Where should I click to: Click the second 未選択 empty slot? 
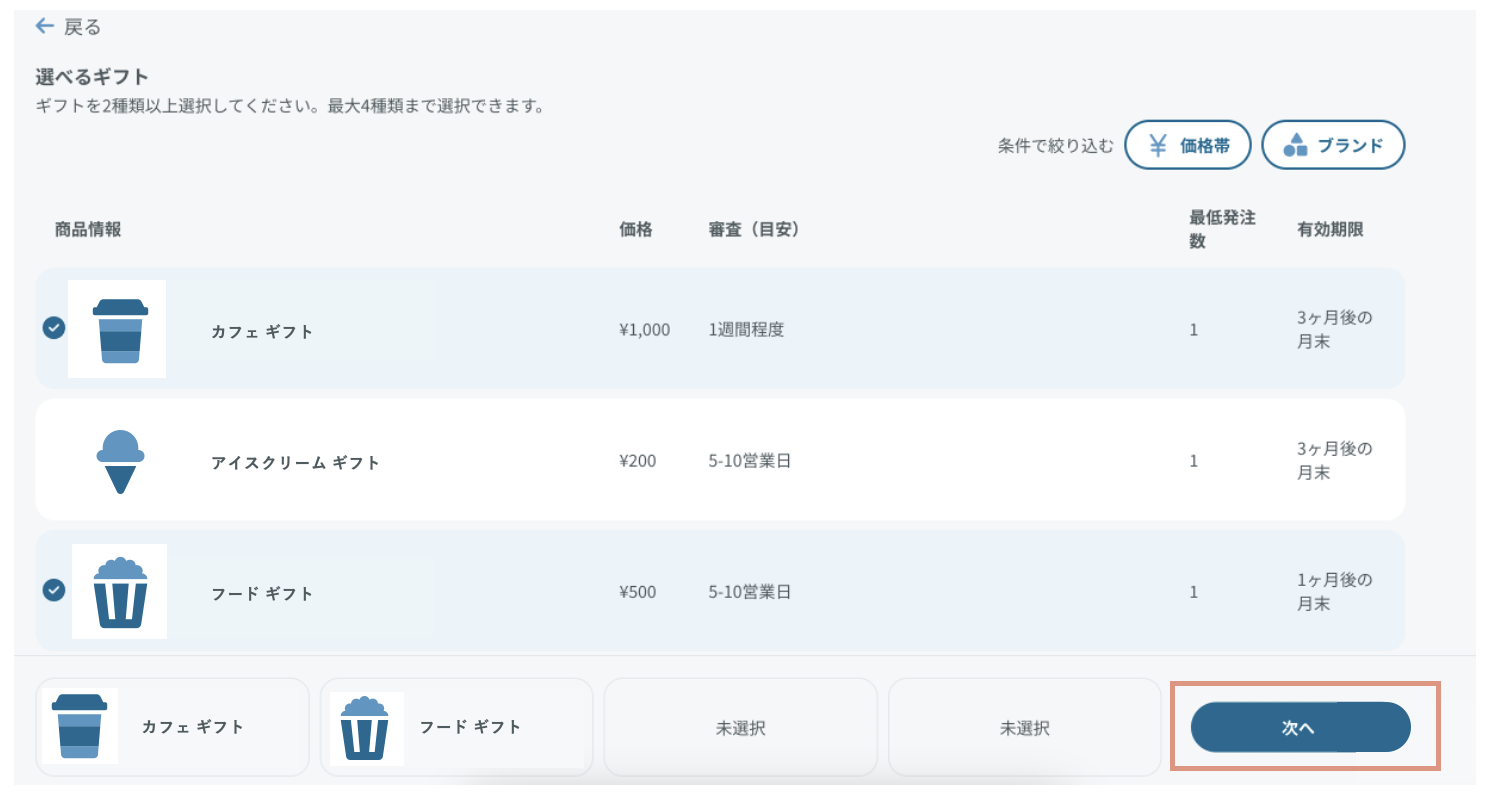pyautogui.click(x=1024, y=728)
